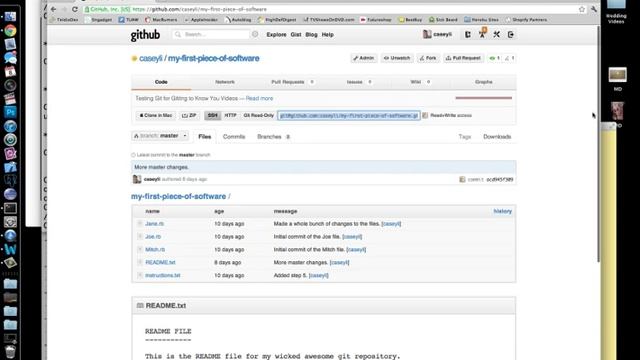The width and height of the screenshot is (640, 360).
Task: Click the Clone in Mac button
Action: (156, 116)
